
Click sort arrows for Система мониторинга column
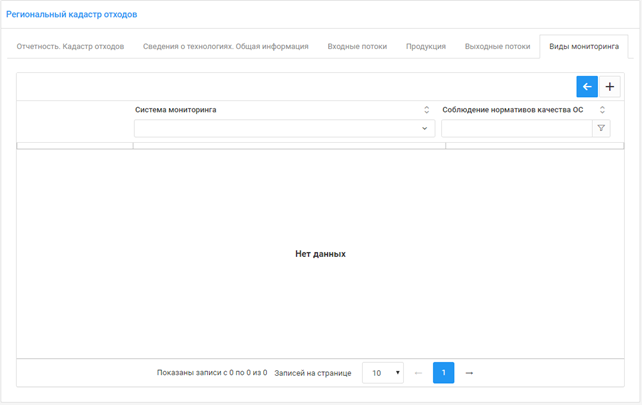[427, 110]
